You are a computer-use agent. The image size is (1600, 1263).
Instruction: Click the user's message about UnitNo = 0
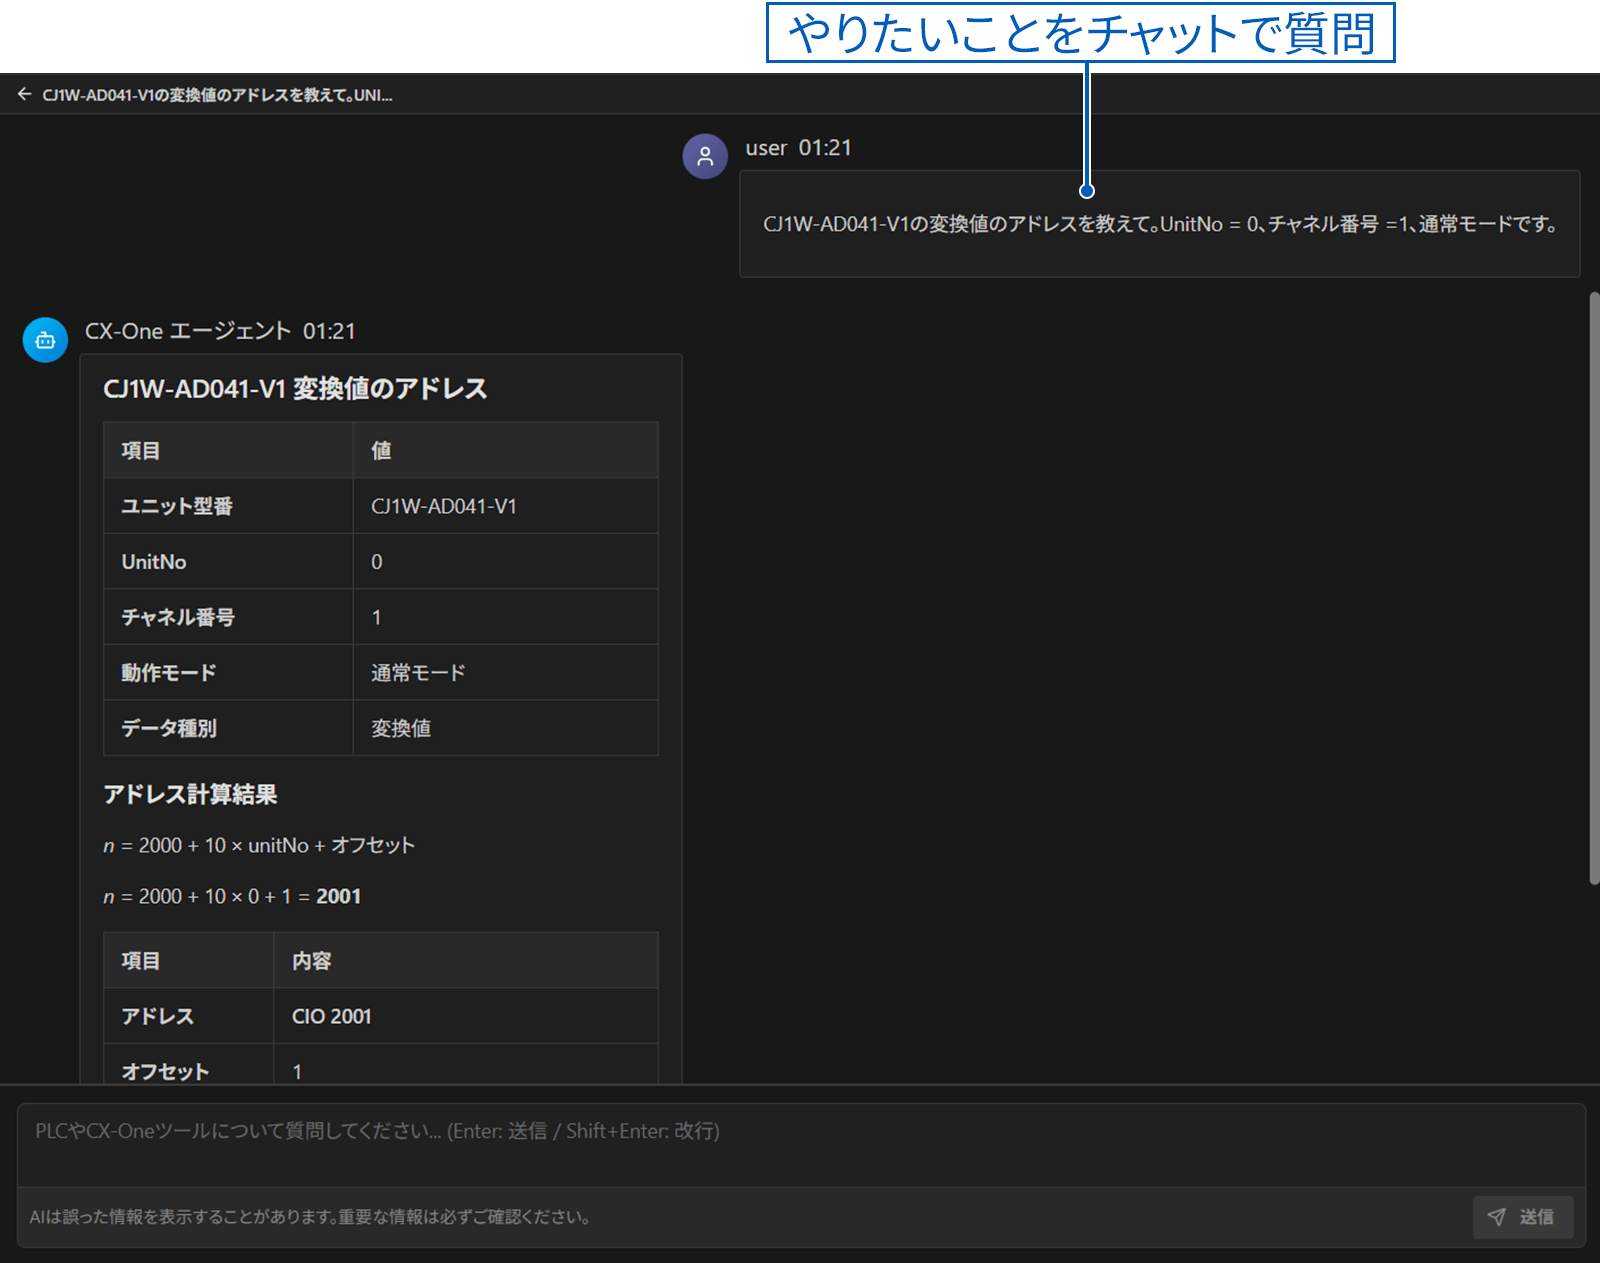pos(1159,224)
